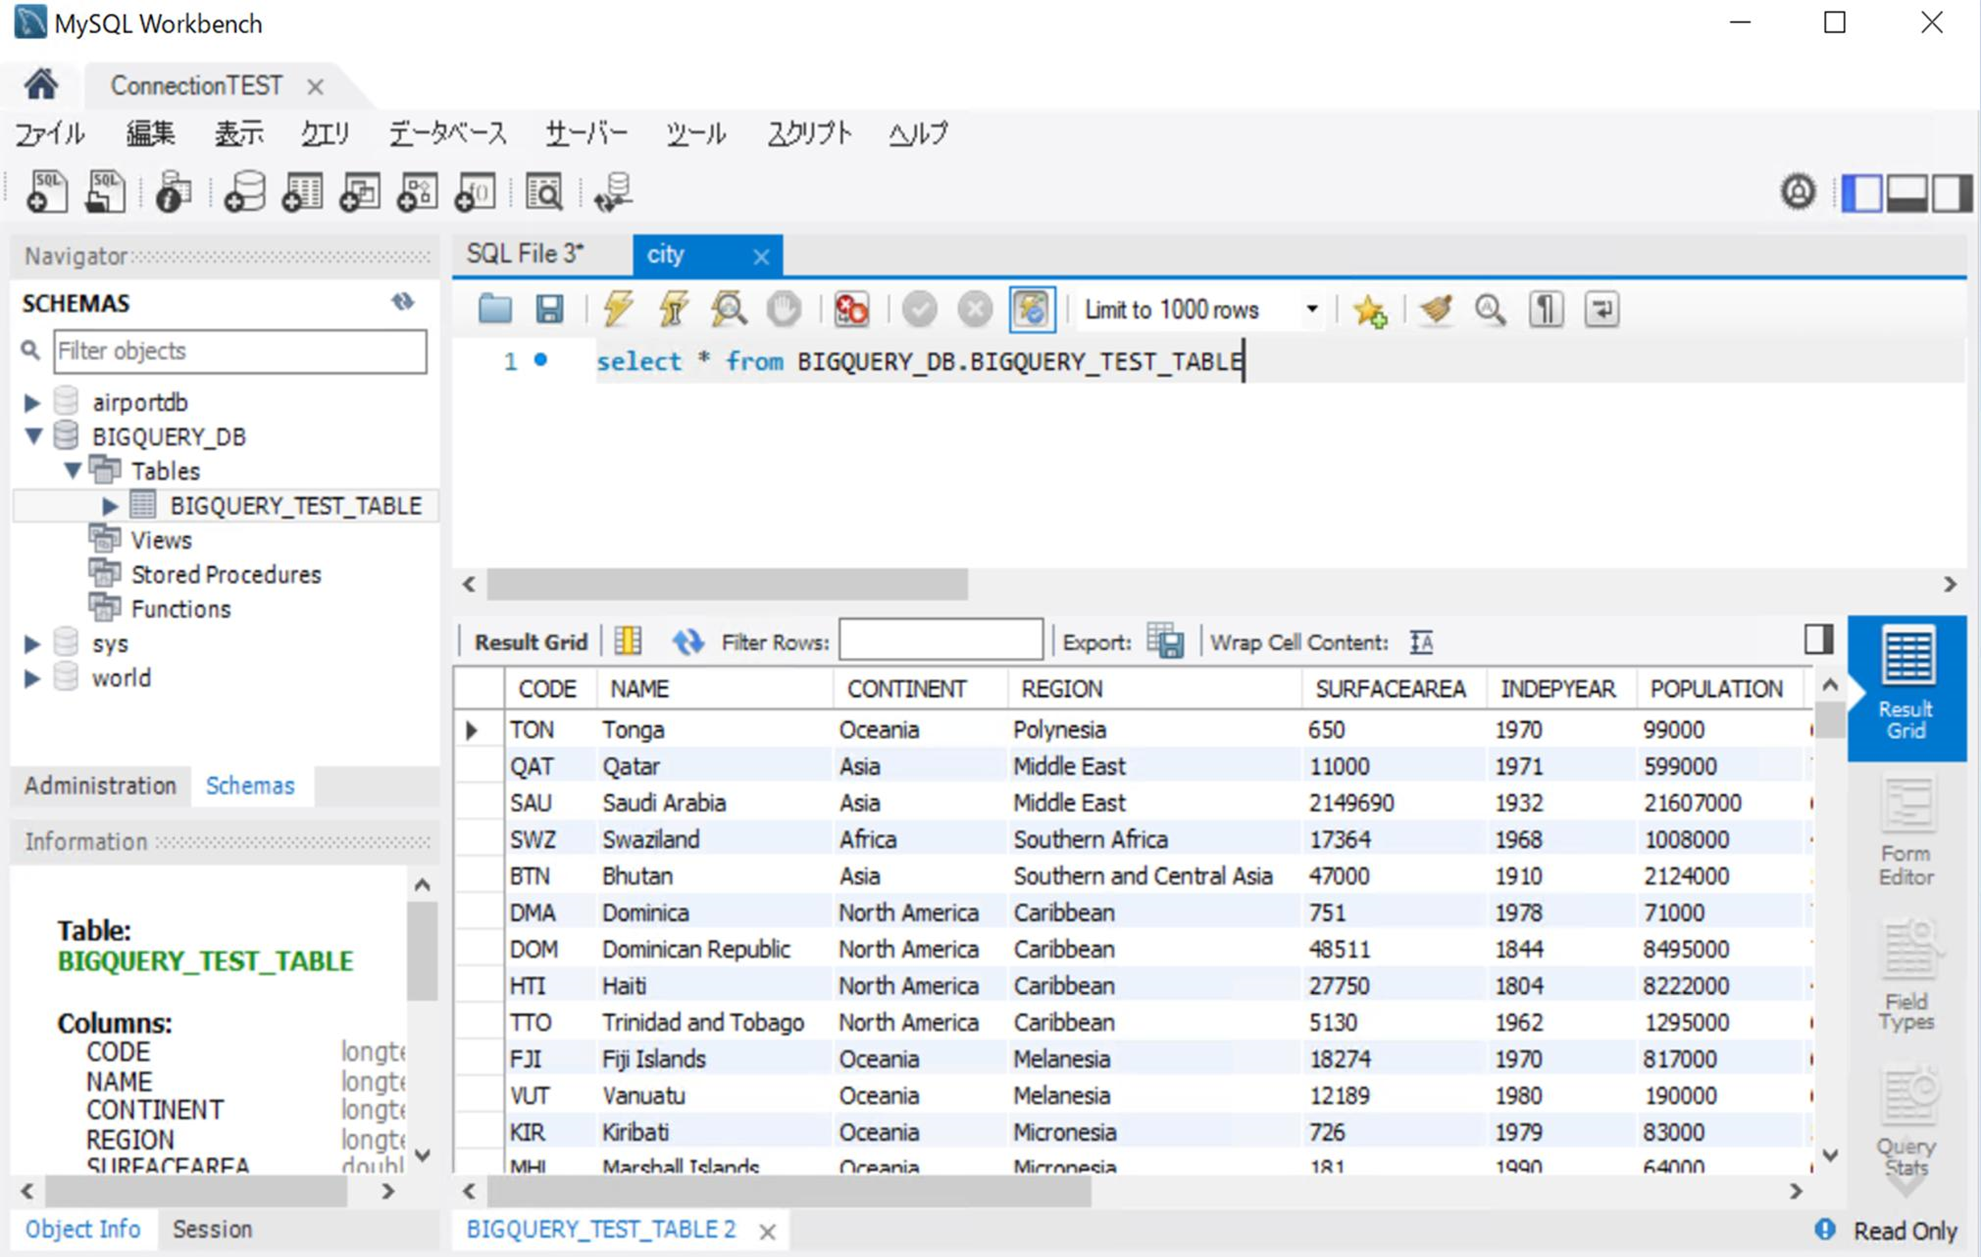This screenshot has height=1257, width=1981.
Task: Open the inspector for selected object
Action: tap(172, 191)
